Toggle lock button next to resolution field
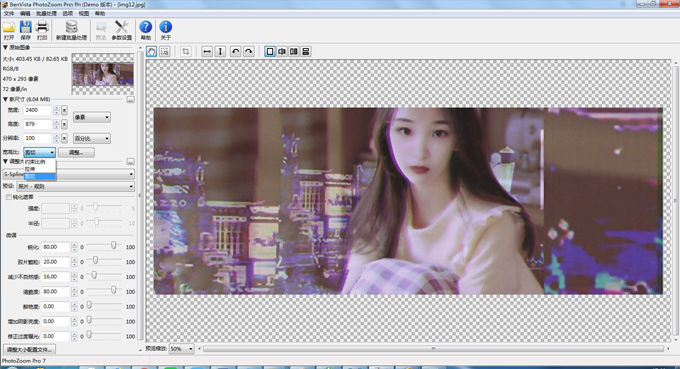Image resolution: width=680 pixels, height=369 pixels. [x=64, y=138]
